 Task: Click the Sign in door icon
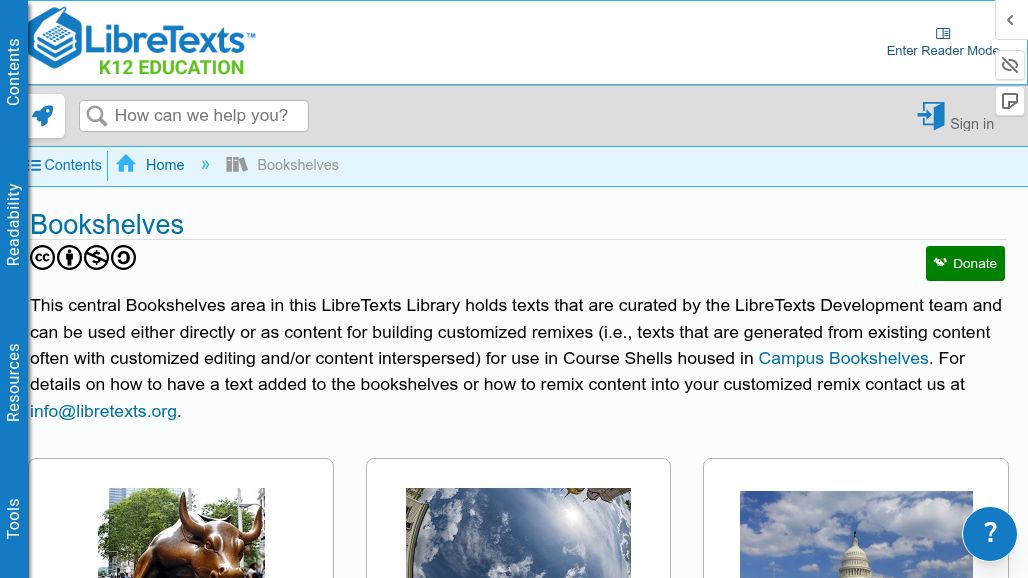[x=930, y=116]
